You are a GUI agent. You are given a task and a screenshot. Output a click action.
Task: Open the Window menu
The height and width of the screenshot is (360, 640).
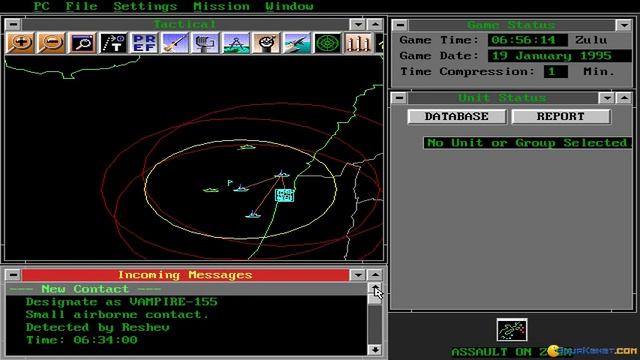coord(289,6)
